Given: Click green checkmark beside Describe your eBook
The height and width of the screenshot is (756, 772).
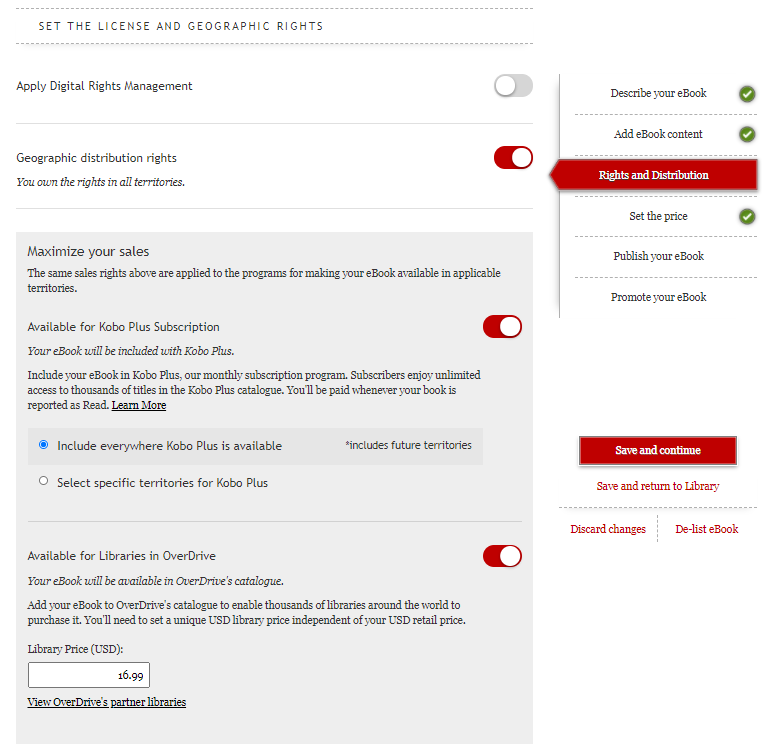Looking at the screenshot, I should click(x=747, y=94).
